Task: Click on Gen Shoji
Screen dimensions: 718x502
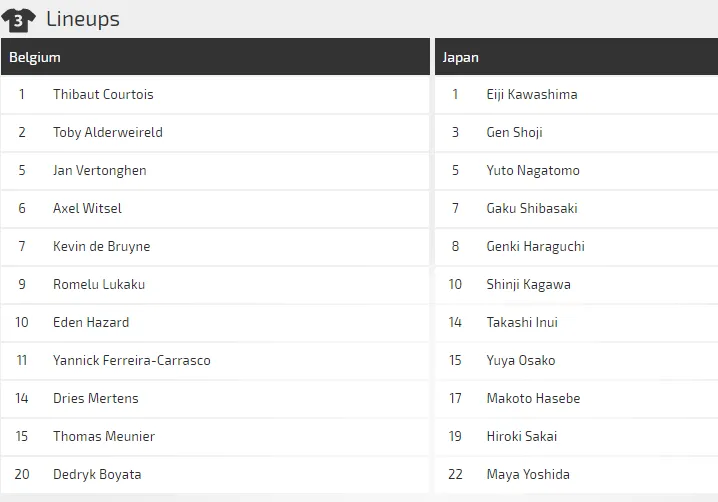Action: pyautogui.click(x=515, y=133)
